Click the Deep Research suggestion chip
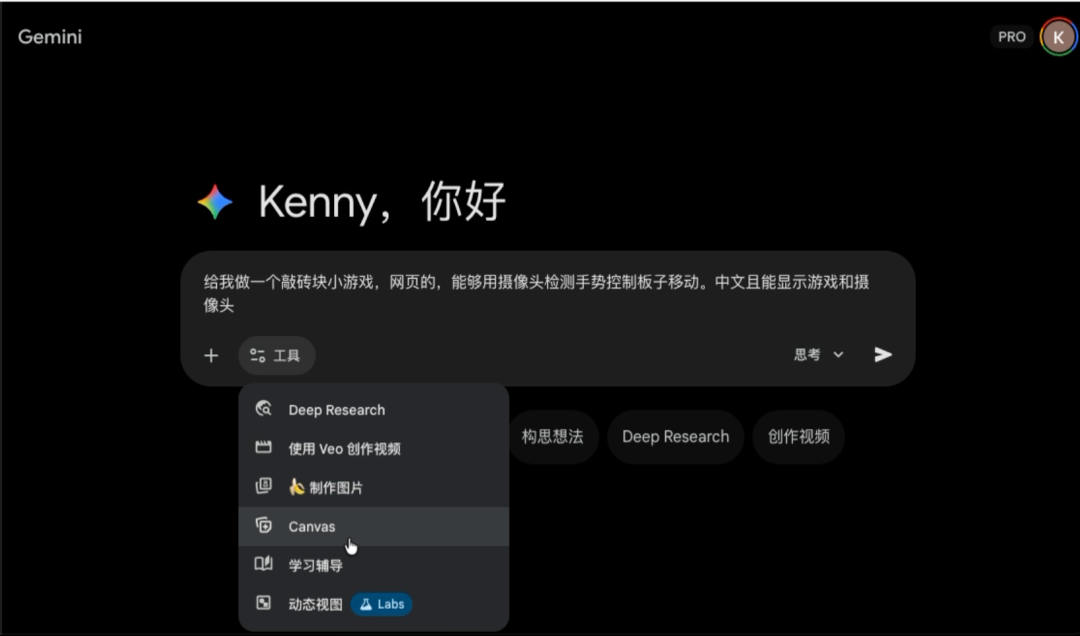This screenshot has width=1080, height=636. click(675, 437)
